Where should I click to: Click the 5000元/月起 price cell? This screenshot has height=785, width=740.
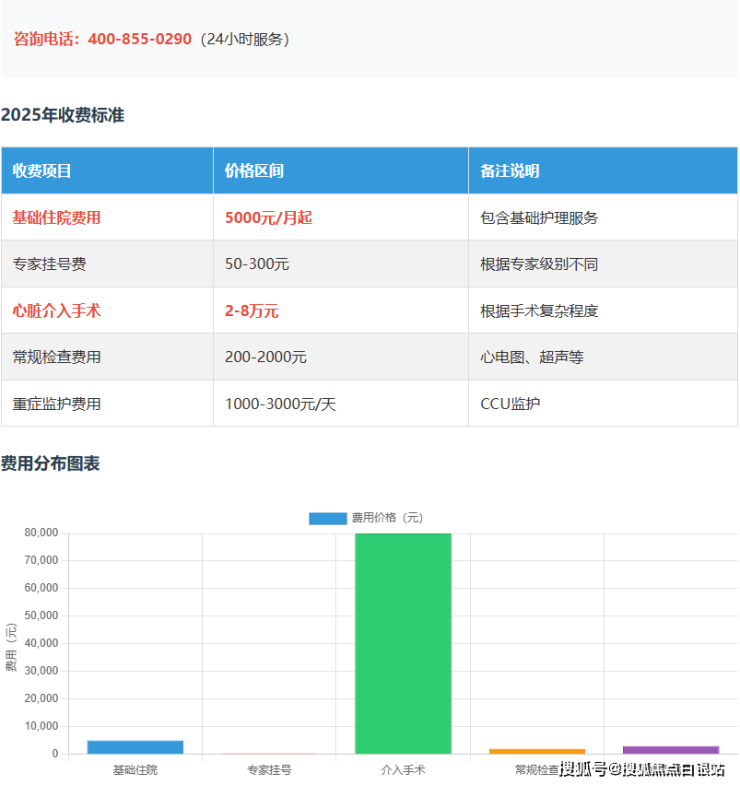point(268,217)
